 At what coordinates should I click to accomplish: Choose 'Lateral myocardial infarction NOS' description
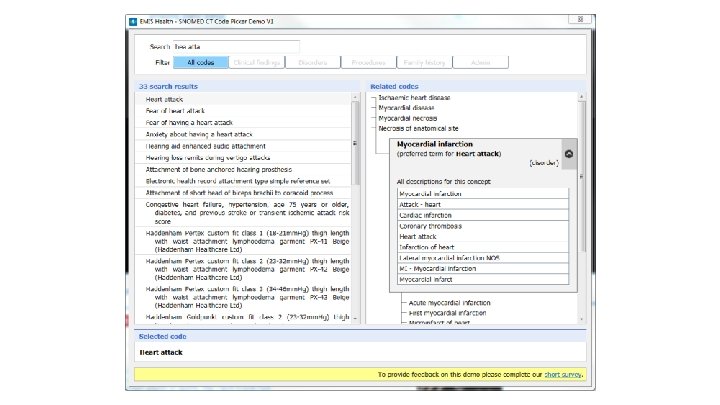click(x=483, y=258)
